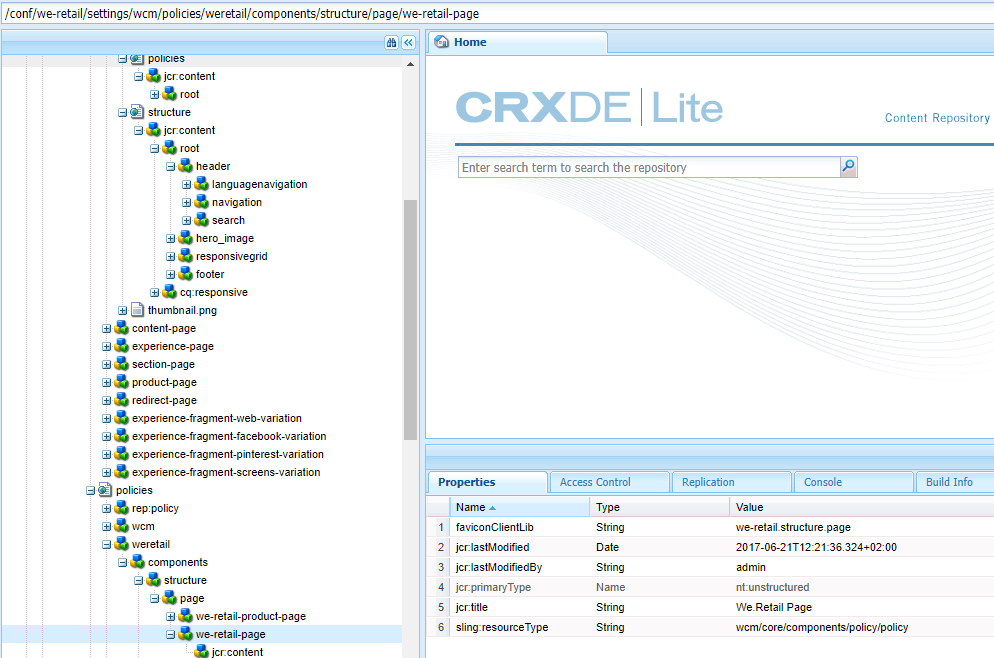Click the we-retail-page node icon
The width and height of the screenshot is (994, 658).
coord(186,634)
